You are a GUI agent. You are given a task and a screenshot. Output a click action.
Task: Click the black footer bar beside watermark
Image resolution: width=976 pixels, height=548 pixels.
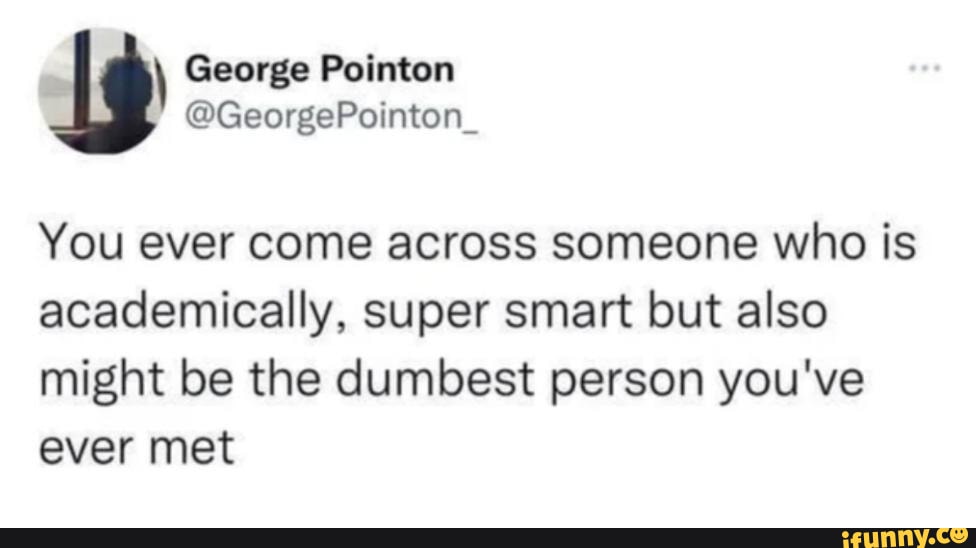point(417,538)
